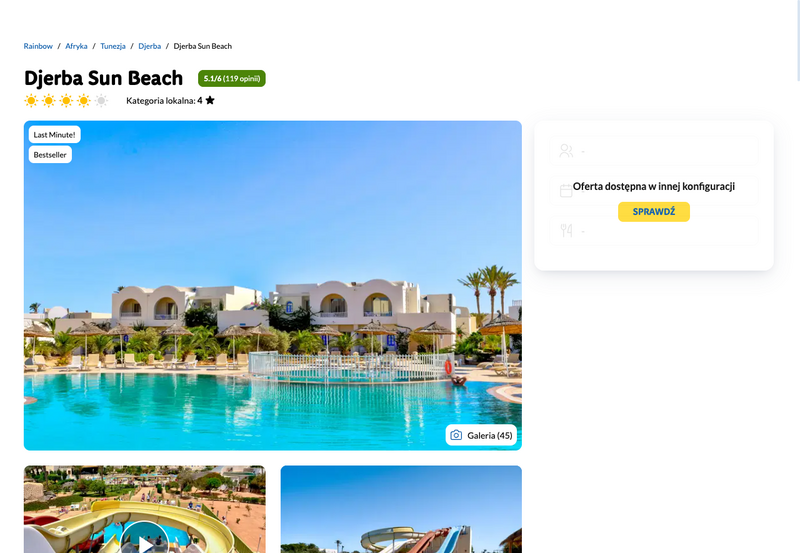
Task: Click the camera icon in Galeria button
Action: point(456,435)
